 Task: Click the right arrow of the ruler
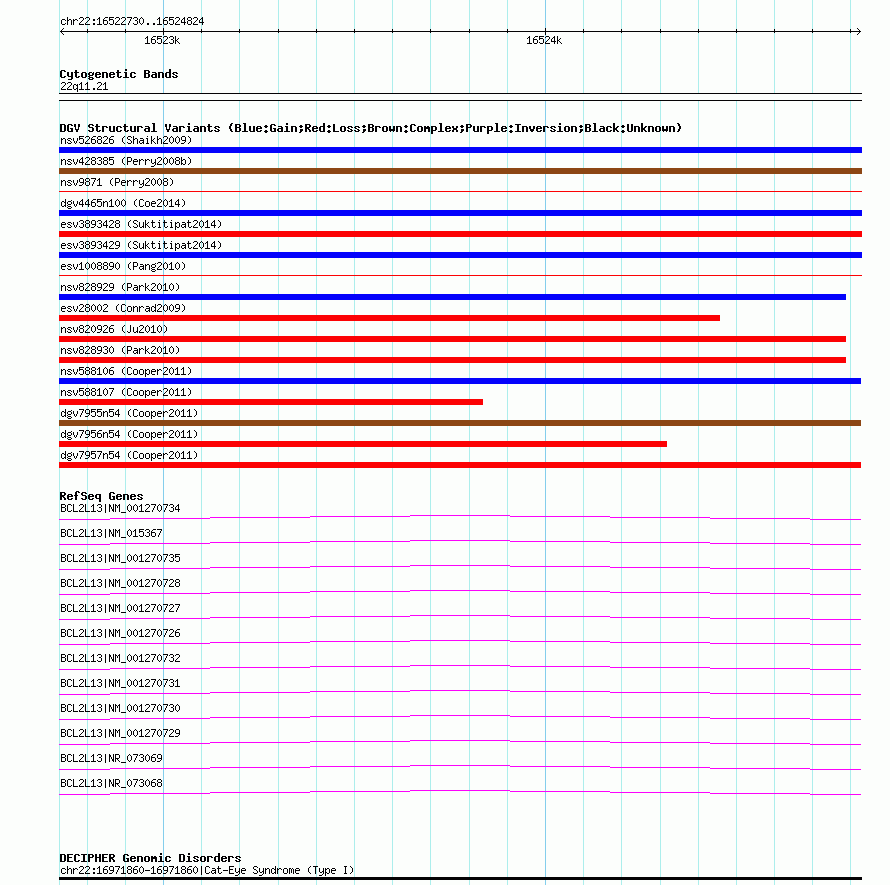(858, 32)
